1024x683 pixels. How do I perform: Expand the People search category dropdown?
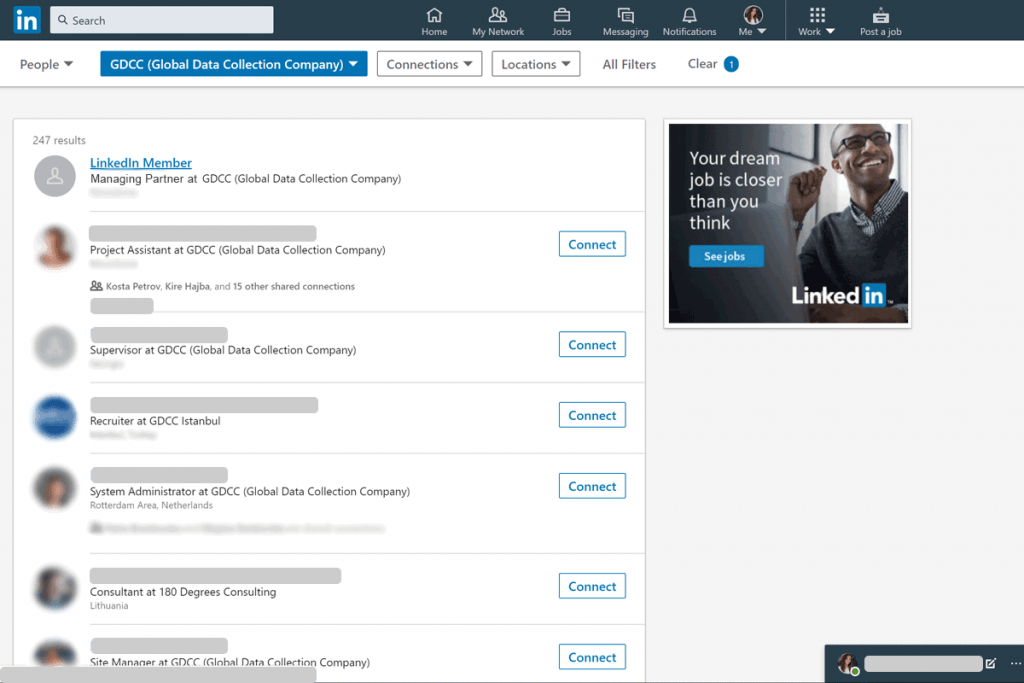(46, 63)
